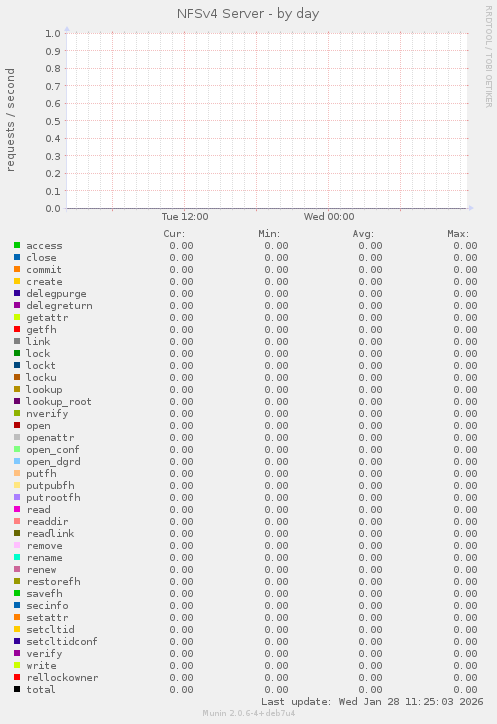This screenshot has height=724, width=497.
Task: Click the Cur value in the total row
Action: (181, 690)
